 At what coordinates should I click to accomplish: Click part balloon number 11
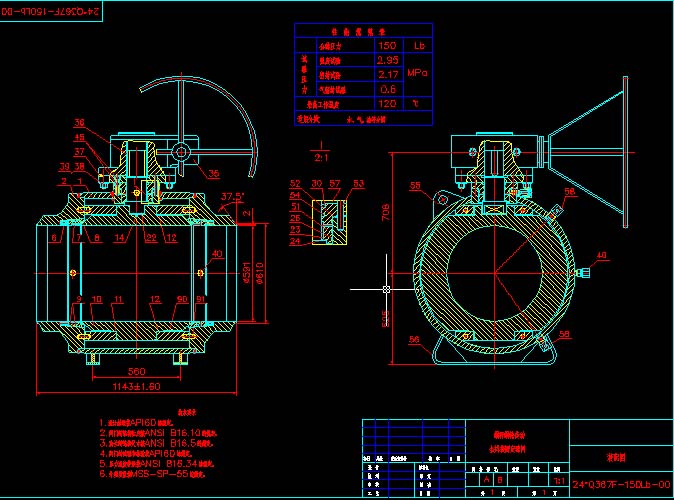click(118, 299)
